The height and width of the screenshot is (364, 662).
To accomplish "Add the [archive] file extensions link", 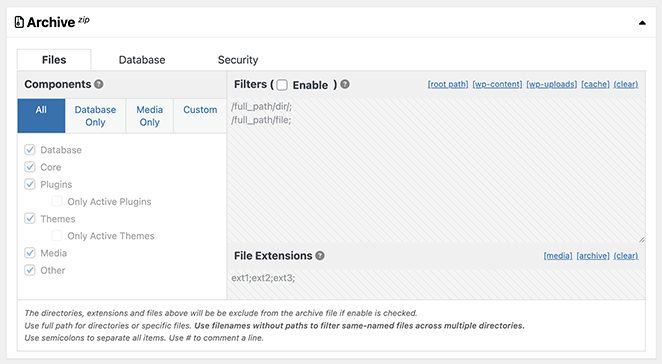I will pyautogui.click(x=593, y=255).
